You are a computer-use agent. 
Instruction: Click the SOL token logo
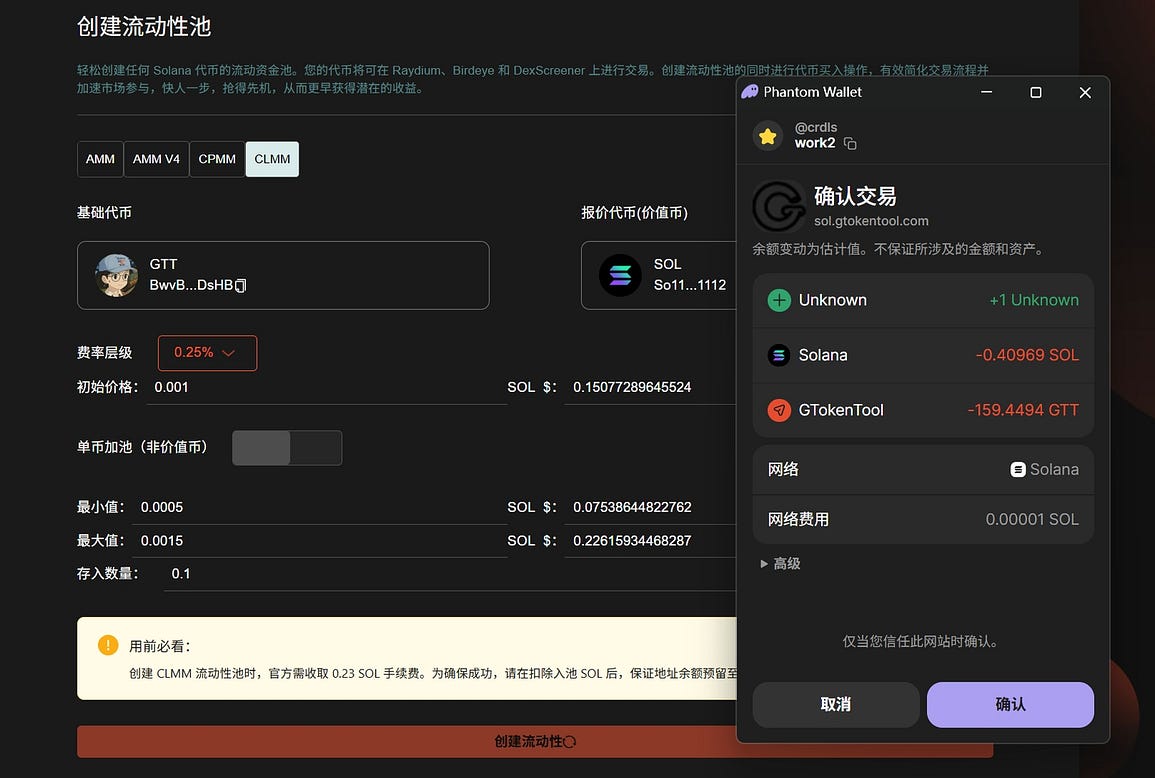pos(620,276)
